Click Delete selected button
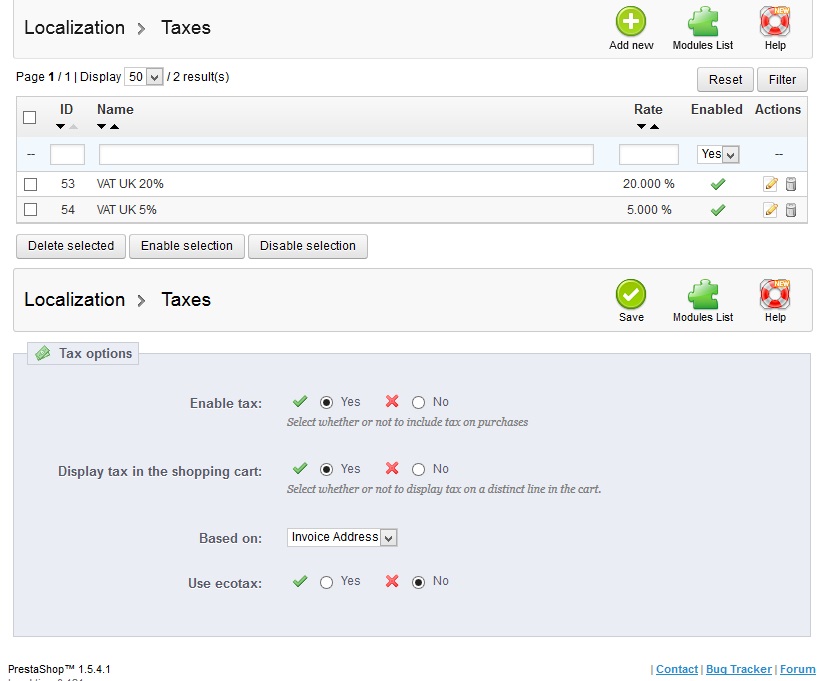The width and height of the screenshot is (825, 681). (x=71, y=246)
